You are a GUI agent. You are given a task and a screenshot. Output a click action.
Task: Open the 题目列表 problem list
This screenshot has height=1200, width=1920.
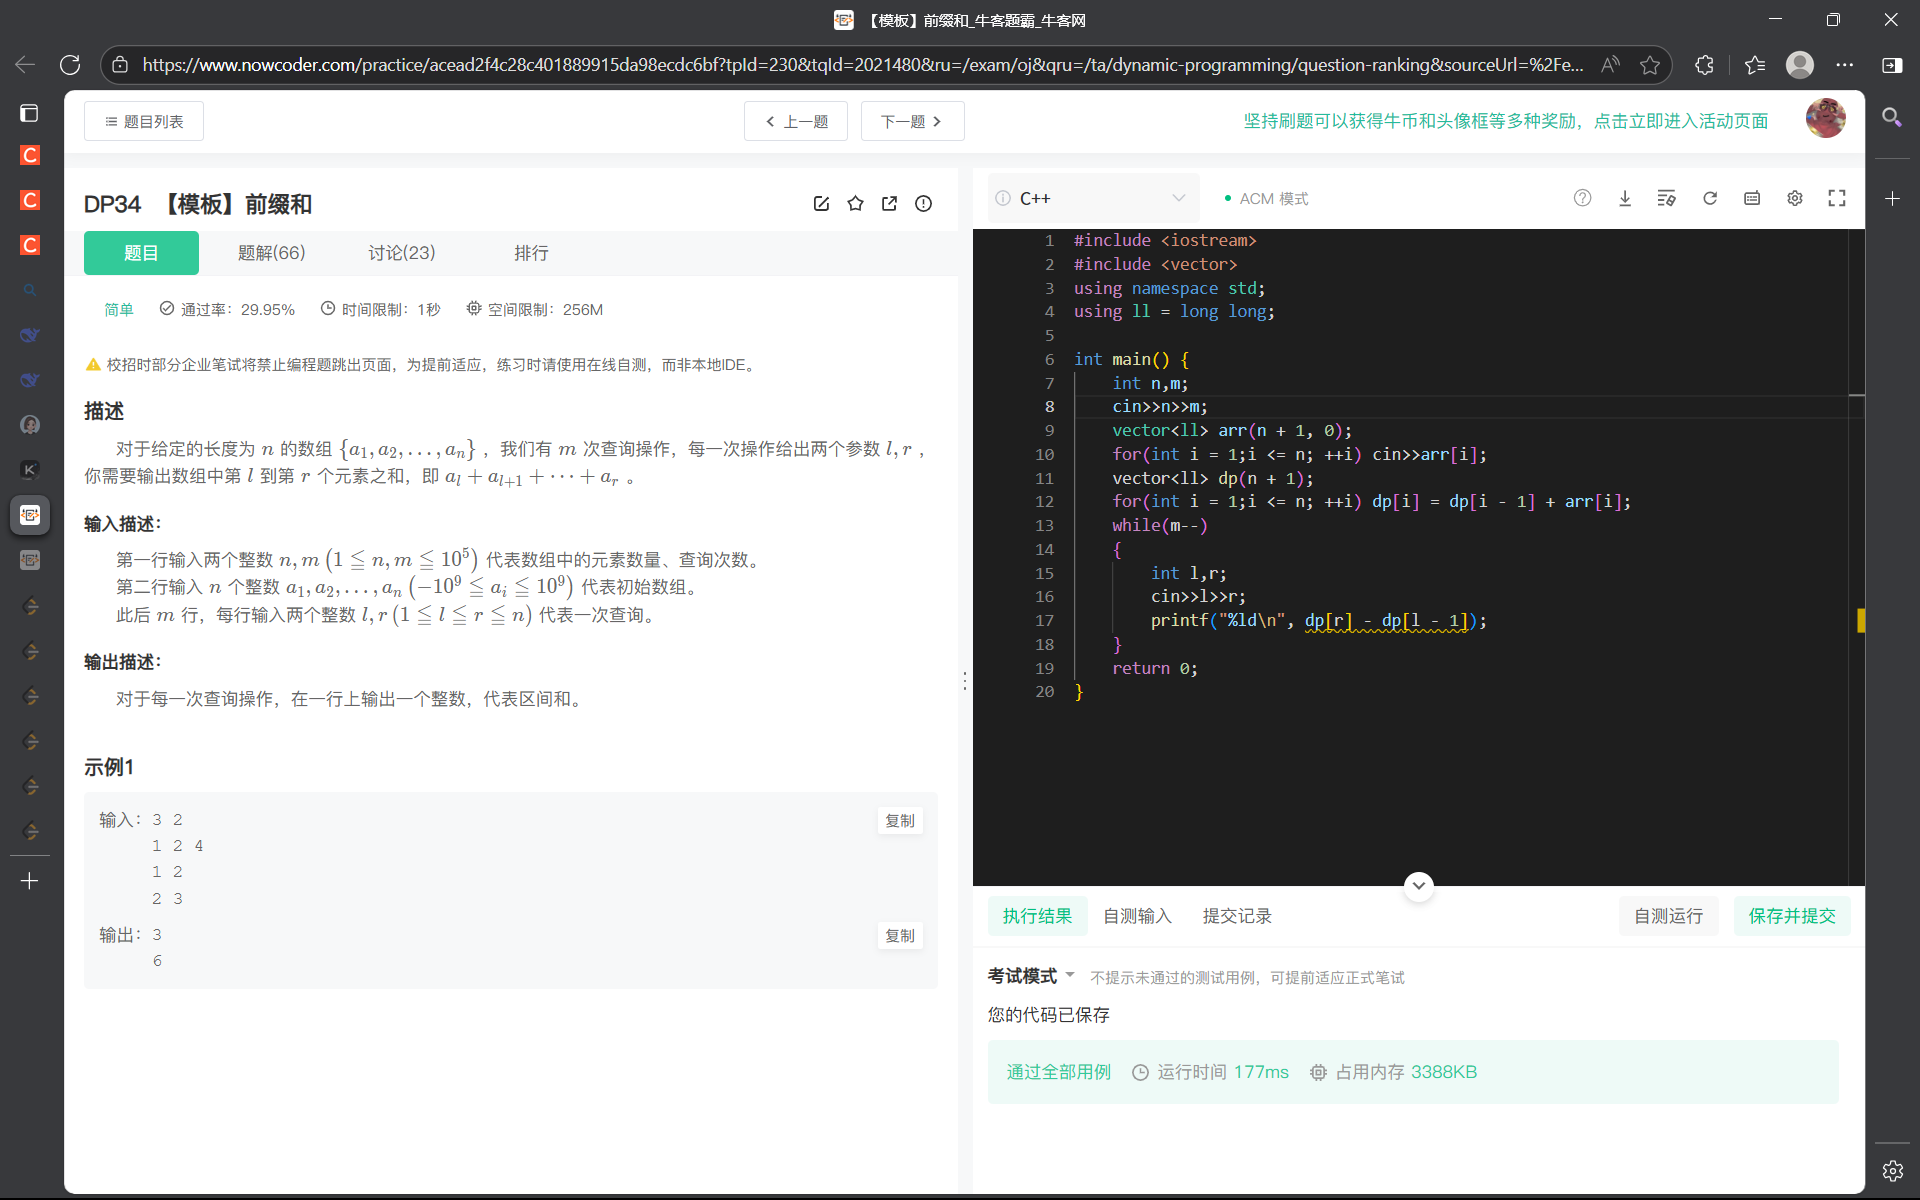point(144,121)
